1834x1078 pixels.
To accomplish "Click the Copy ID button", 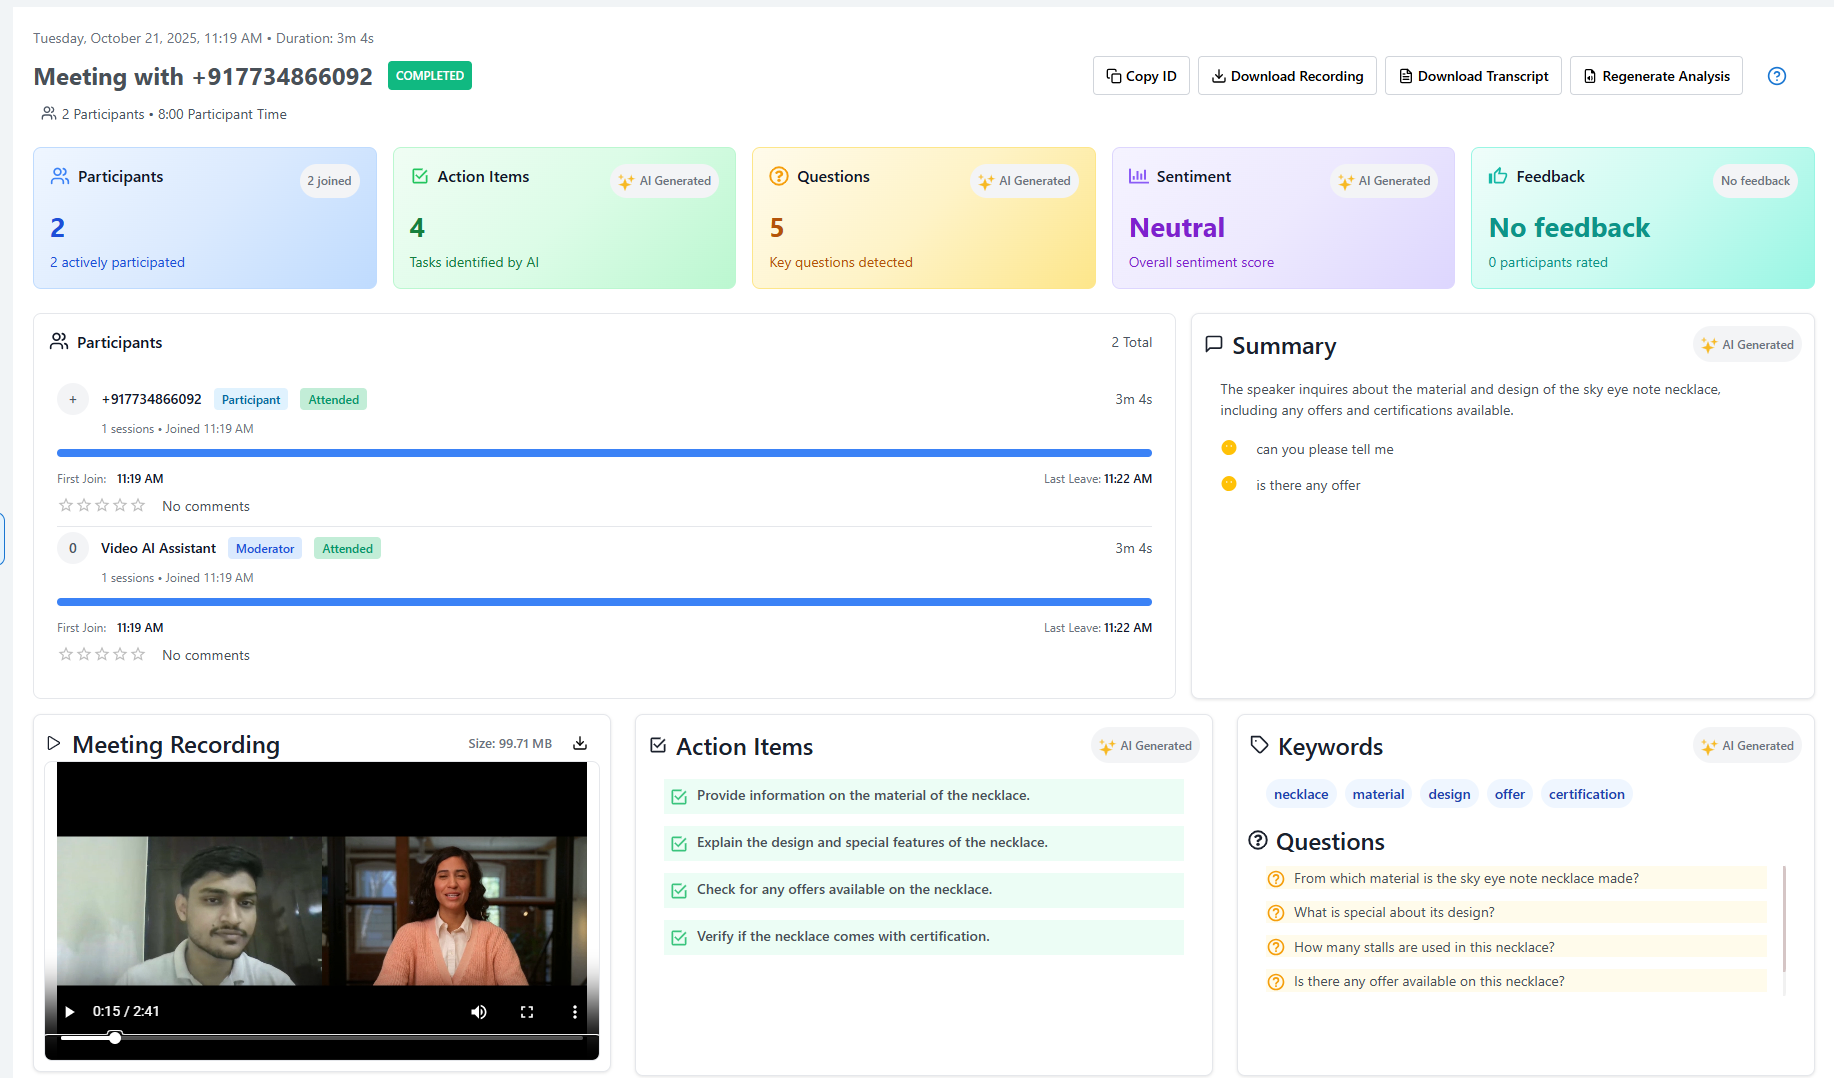I will pyautogui.click(x=1141, y=76).
